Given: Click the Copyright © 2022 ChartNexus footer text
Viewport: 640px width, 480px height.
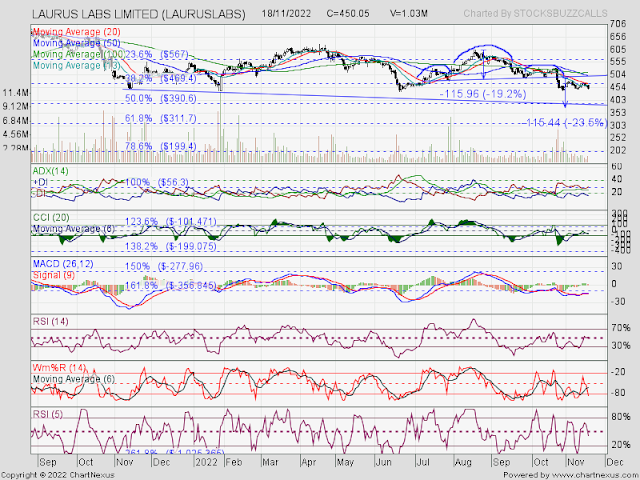Looking at the screenshot, I should point(58,475).
